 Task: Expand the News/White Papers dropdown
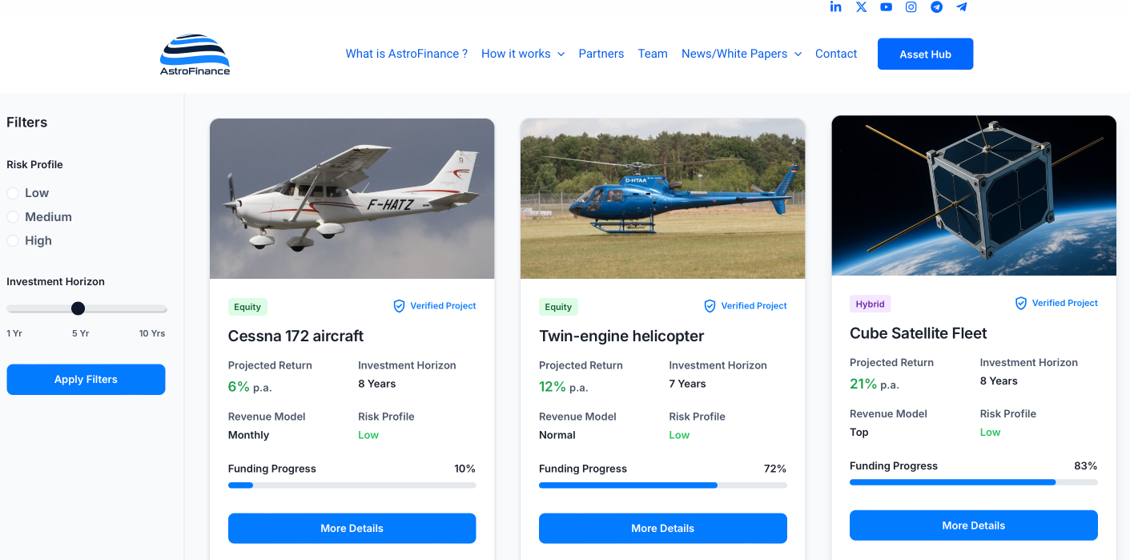click(741, 54)
